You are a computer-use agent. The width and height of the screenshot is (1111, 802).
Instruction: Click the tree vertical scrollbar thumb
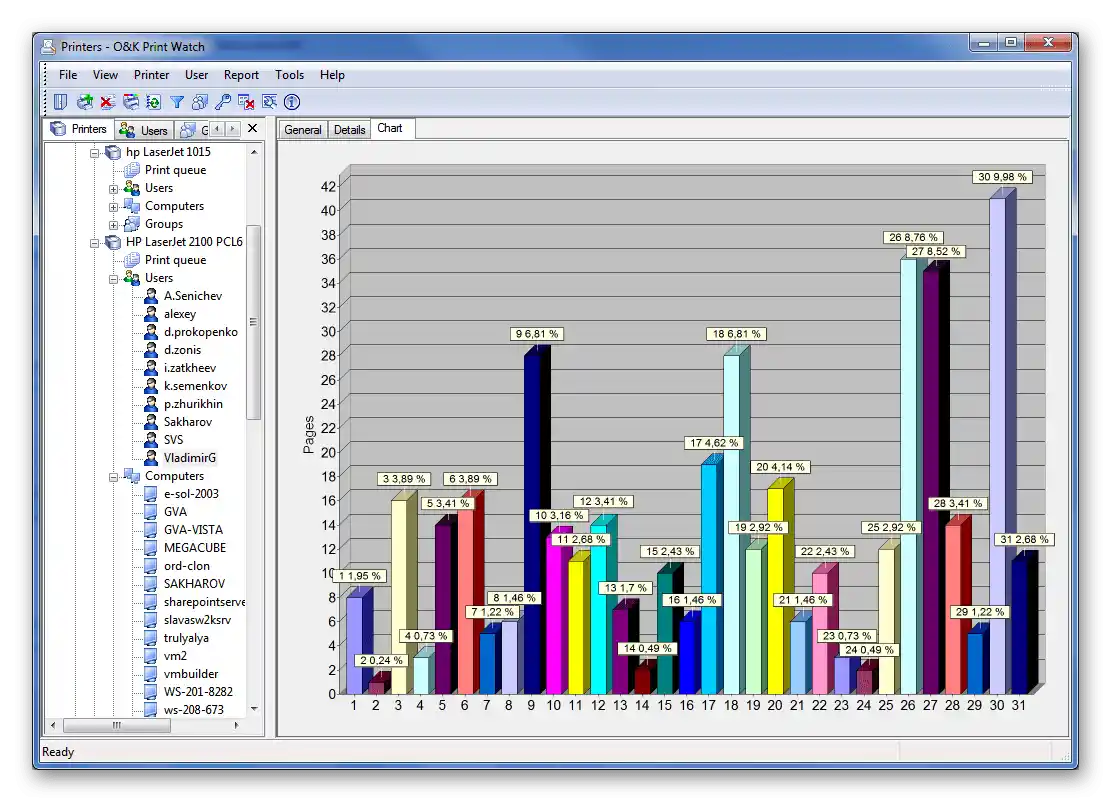click(x=253, y=322)
